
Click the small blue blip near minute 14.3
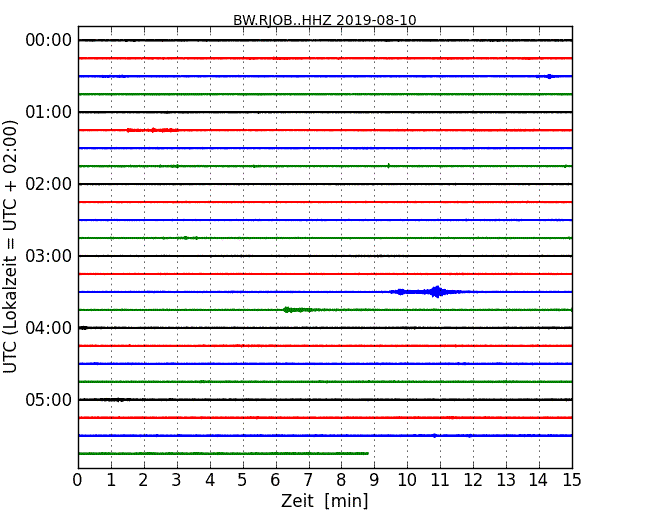[x=549, y=76]
